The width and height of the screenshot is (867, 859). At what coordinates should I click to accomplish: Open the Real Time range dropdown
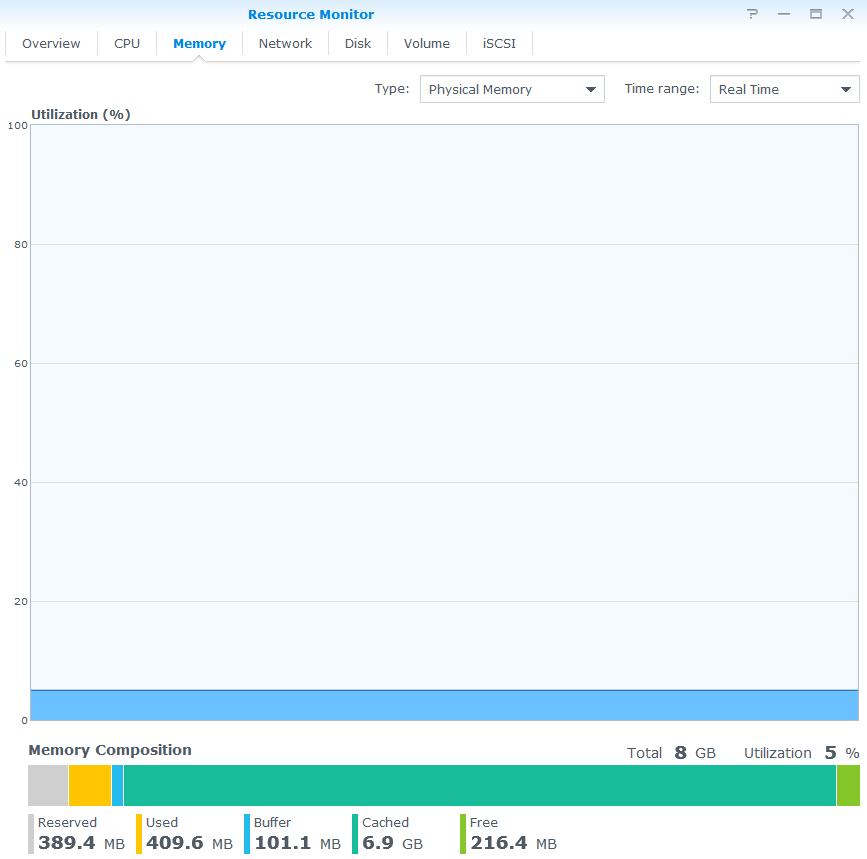(784, 89)
